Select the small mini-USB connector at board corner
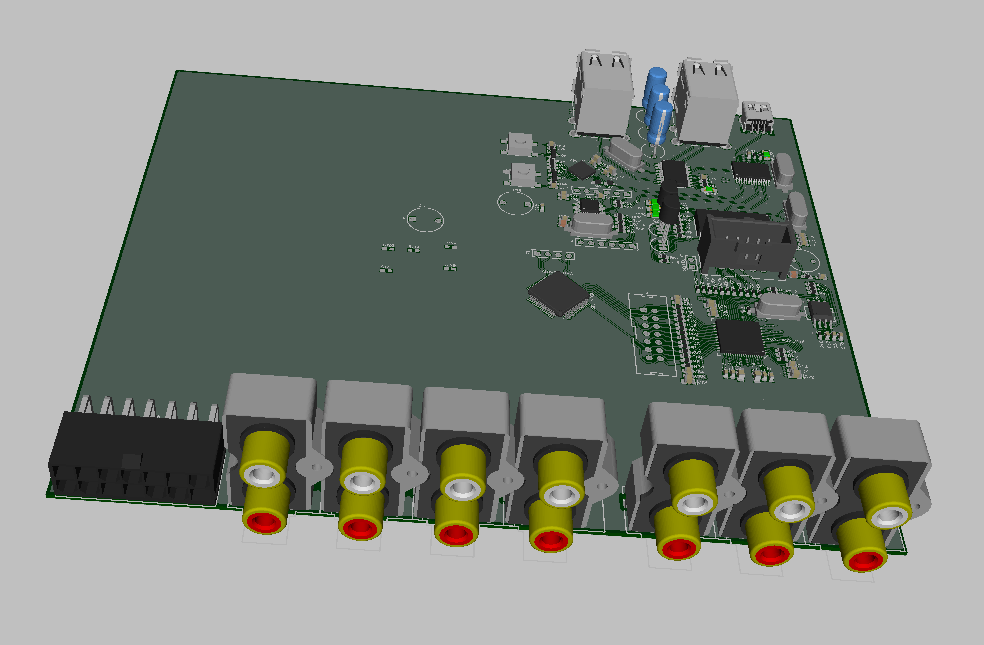Viewport: 984px width, 645px height. pos(758,117)
